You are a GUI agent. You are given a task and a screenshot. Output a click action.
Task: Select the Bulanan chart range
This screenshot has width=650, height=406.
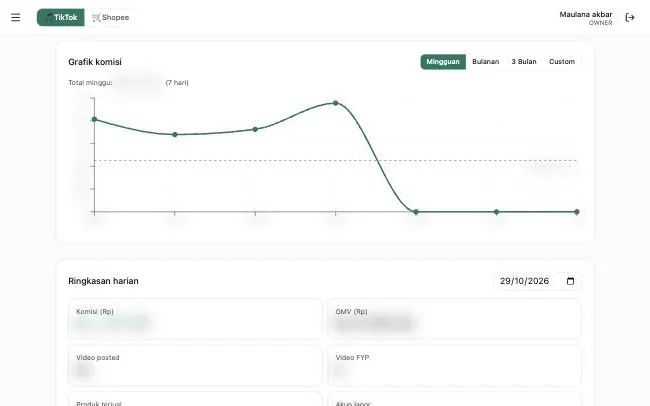(485, 62)
